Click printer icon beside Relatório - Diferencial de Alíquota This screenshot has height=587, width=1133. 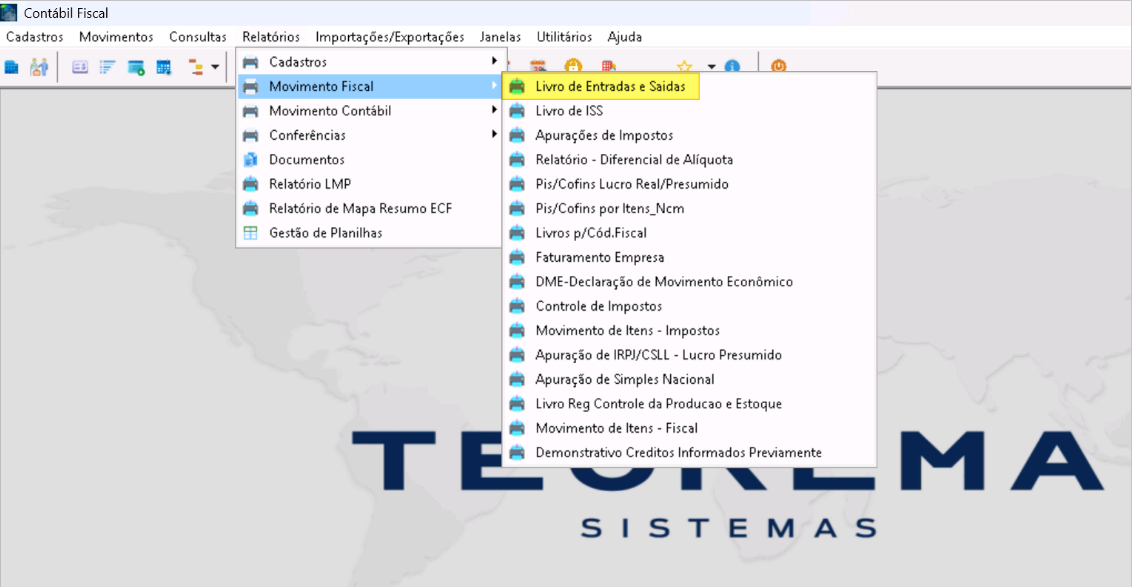click(517, 160)
